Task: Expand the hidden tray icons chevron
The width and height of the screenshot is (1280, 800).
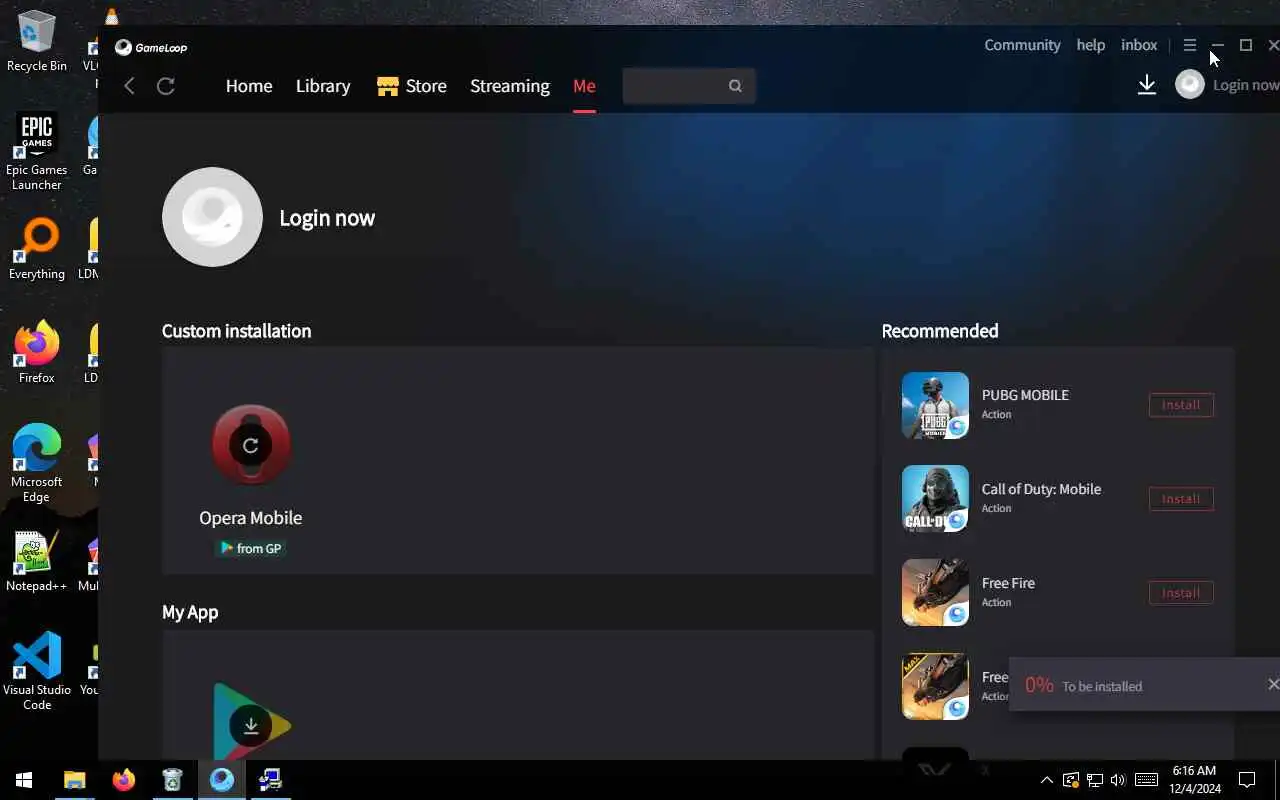Action: point(1046,780)
